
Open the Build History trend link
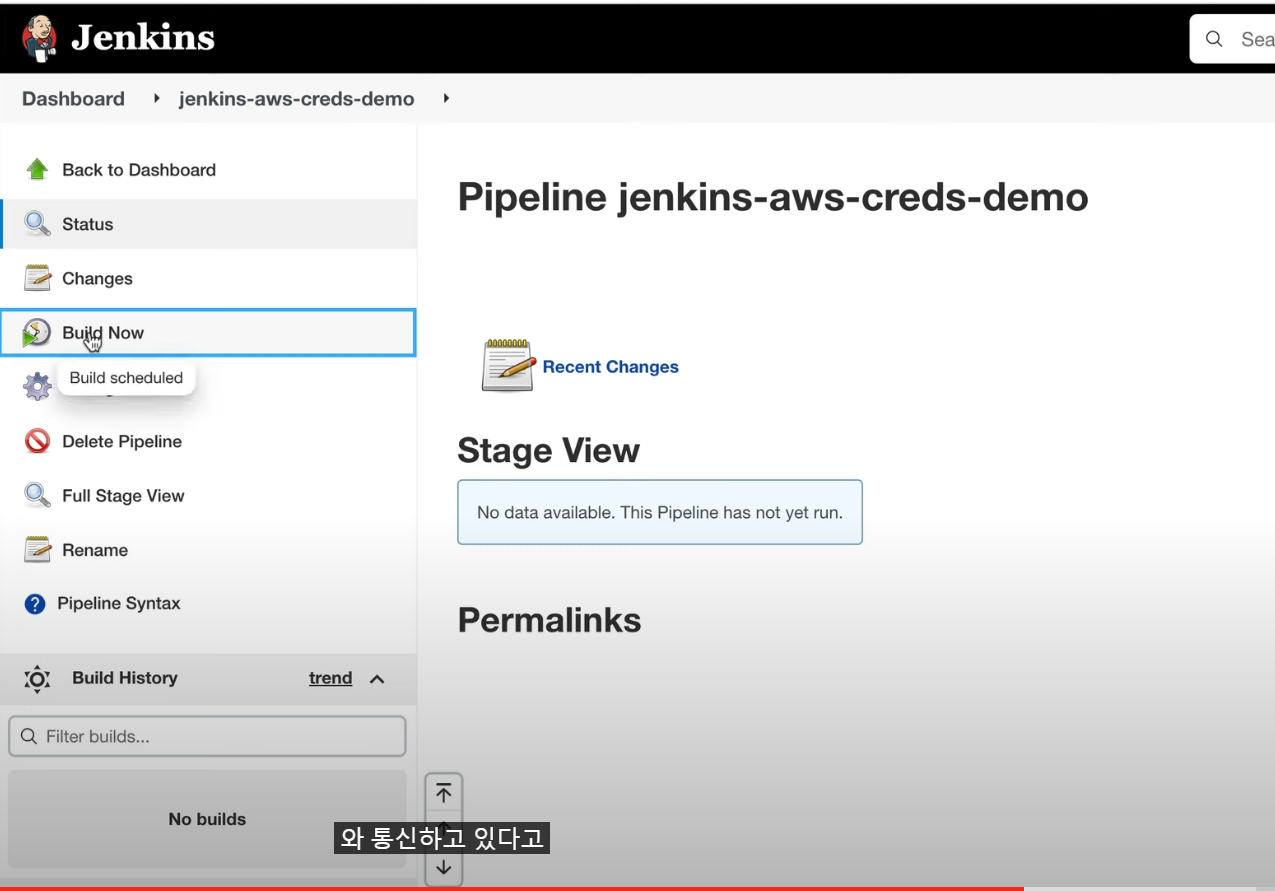click(330, 678)
